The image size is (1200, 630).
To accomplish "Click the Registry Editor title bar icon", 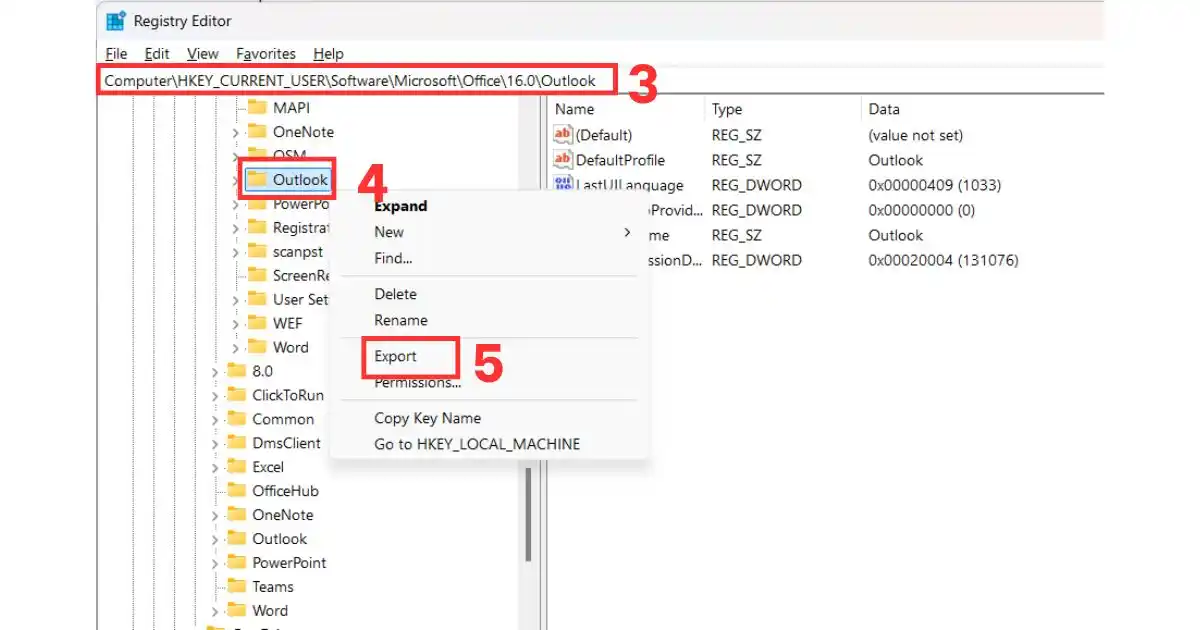I will (x=116, y=20).
